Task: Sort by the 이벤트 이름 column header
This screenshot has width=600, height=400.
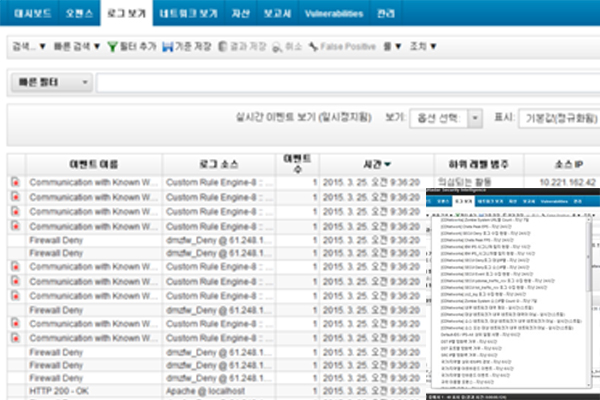Action: [94, 164]
